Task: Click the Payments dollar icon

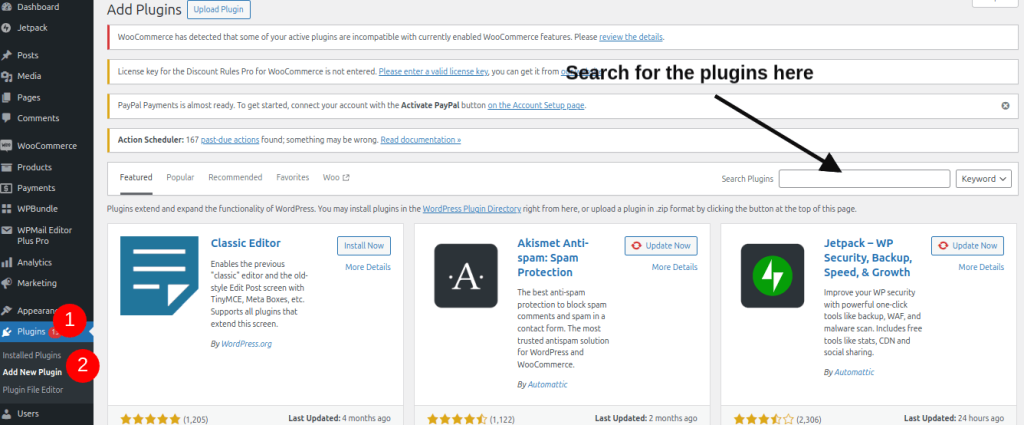Action: (7, 188)
